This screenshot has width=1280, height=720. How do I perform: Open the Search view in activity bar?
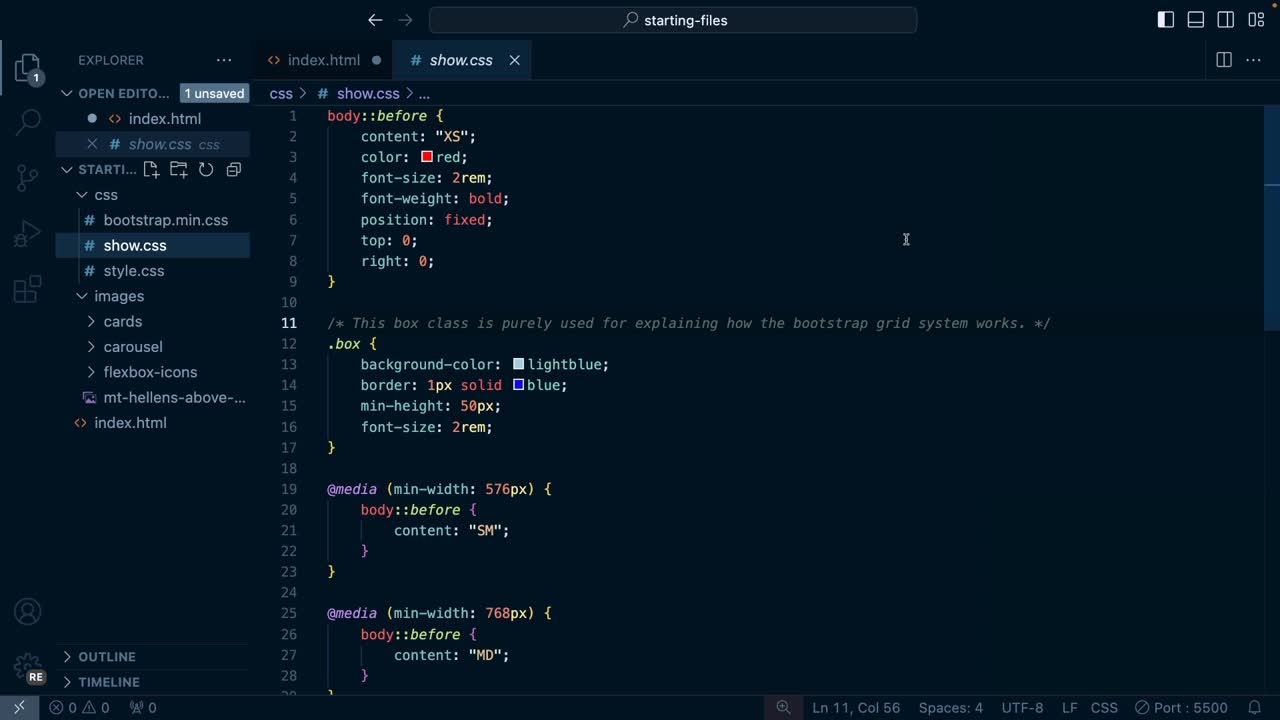click(28, 122)
